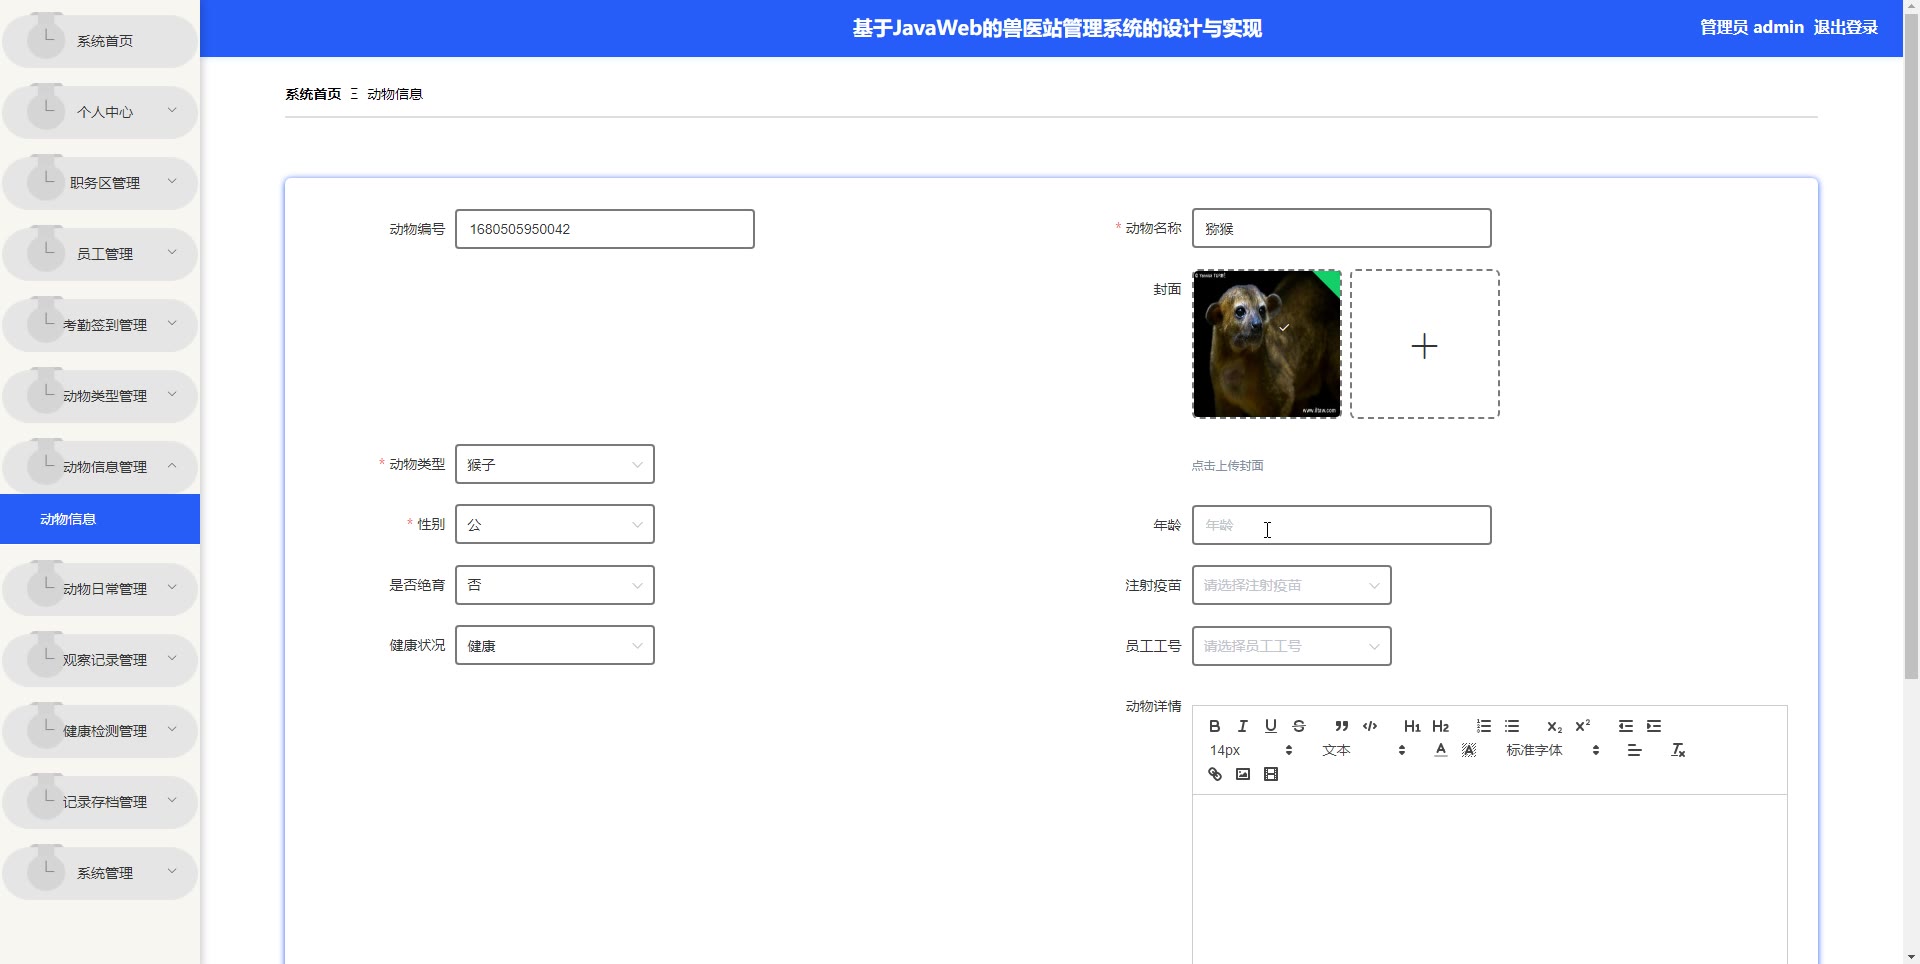Screen dimensions: 1920x964
Task: Open the text alignment options
Action: coord(1634,750)
